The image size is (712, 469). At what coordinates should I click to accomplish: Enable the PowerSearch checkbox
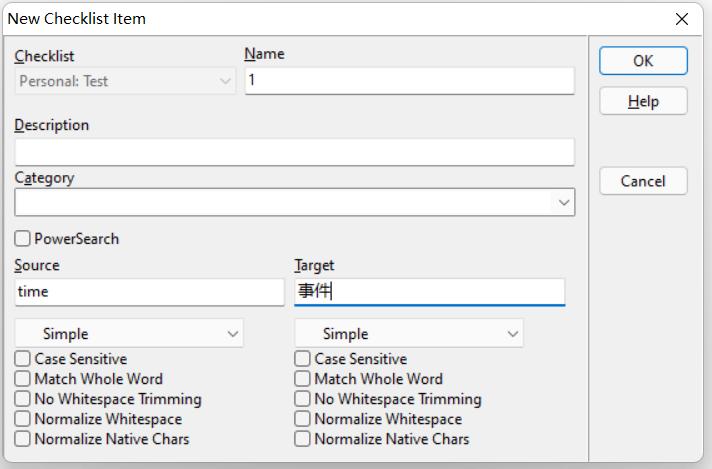(x=23, y=239)
